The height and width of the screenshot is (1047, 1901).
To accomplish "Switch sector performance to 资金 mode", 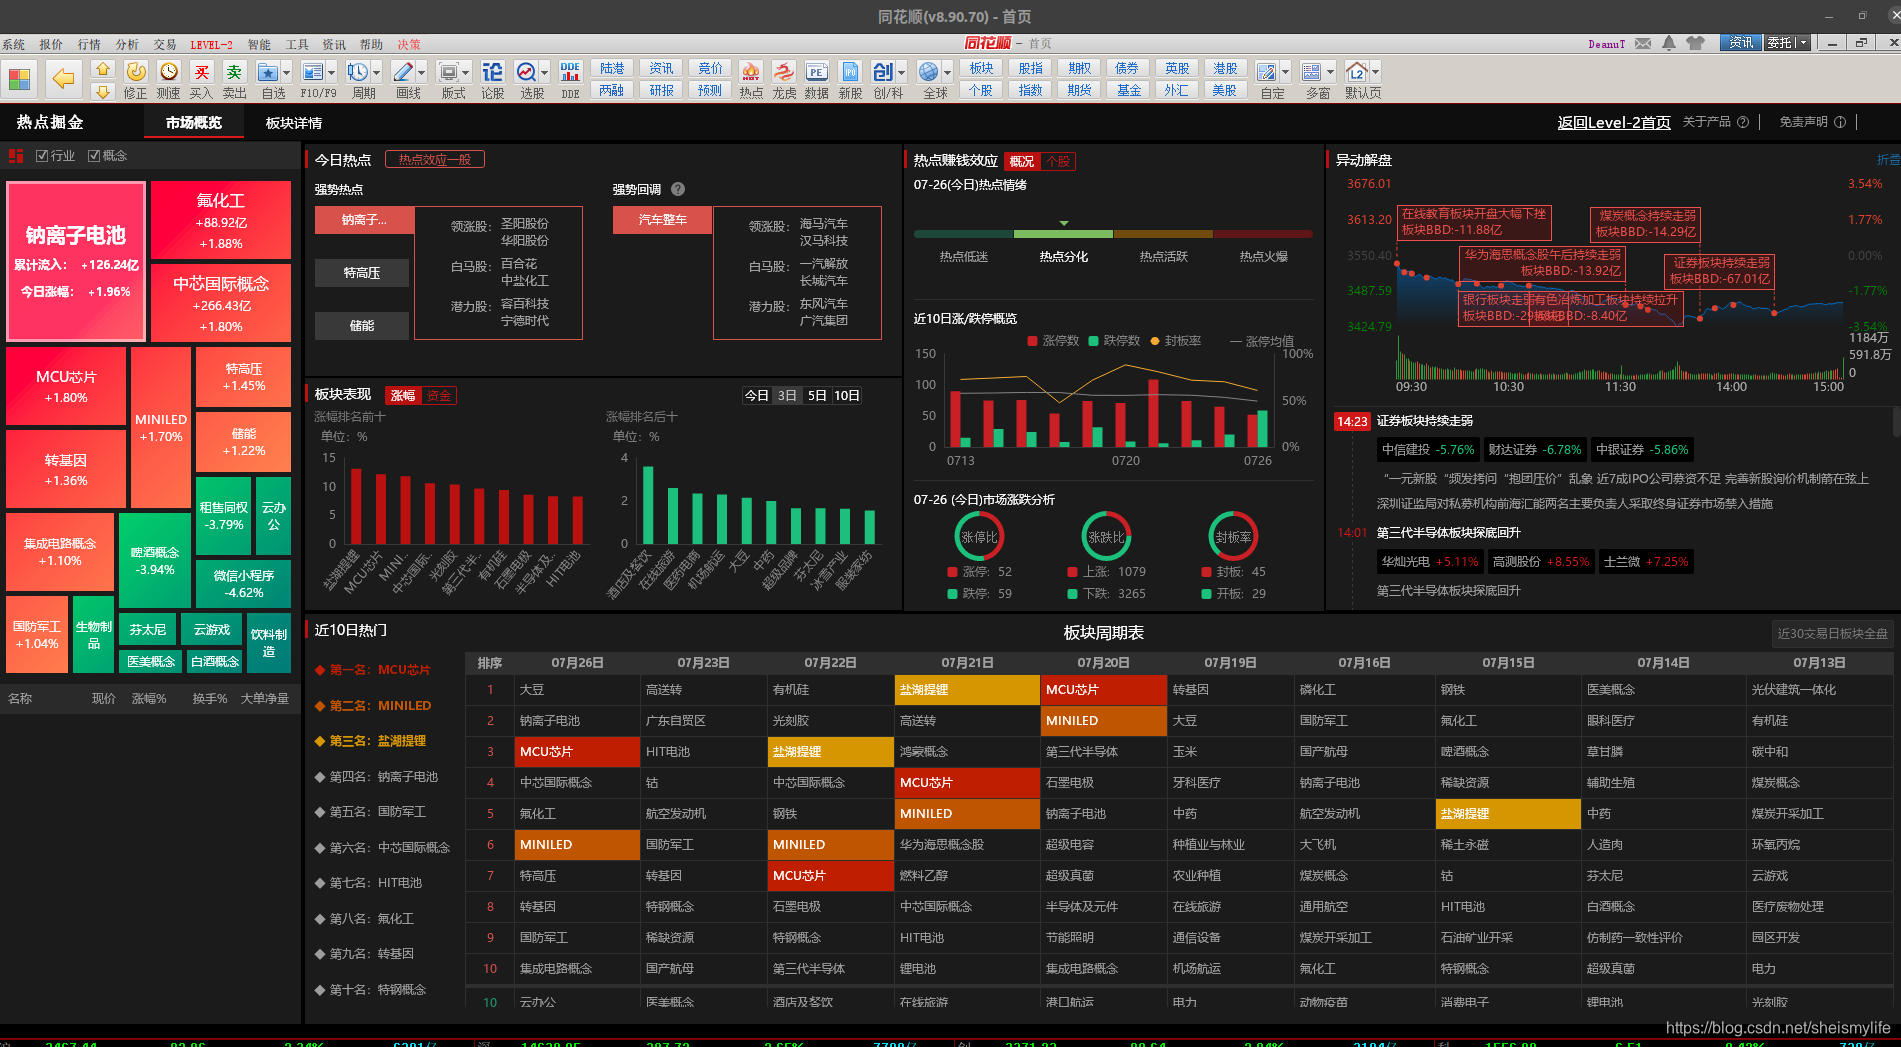I will click(x=439, y=396).
